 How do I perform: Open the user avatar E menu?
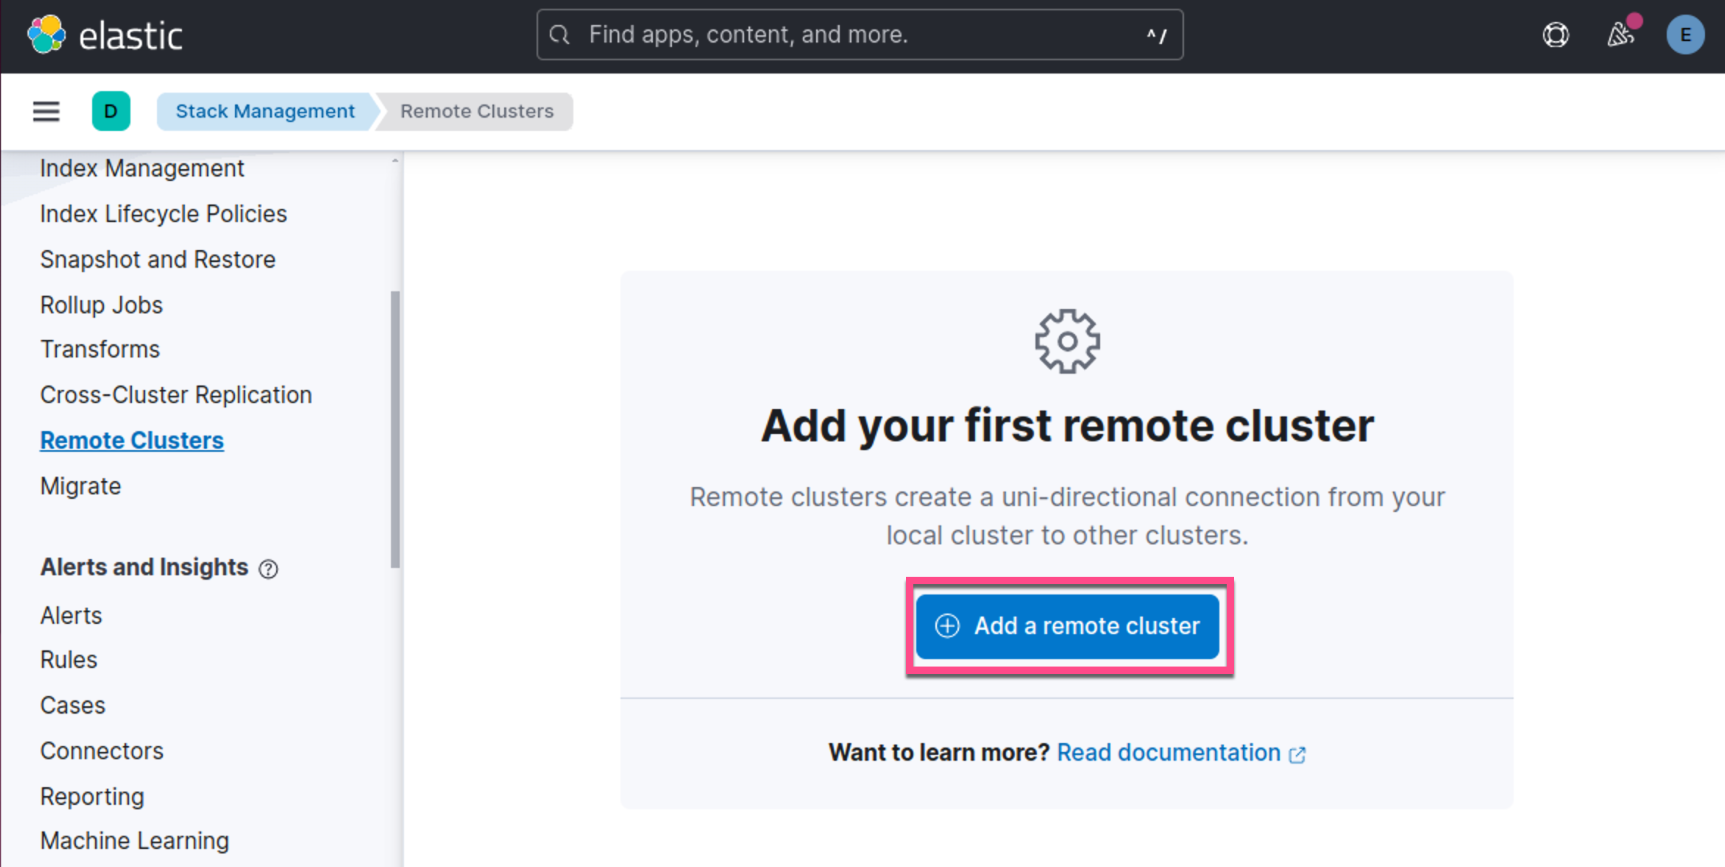(1685, 36)
